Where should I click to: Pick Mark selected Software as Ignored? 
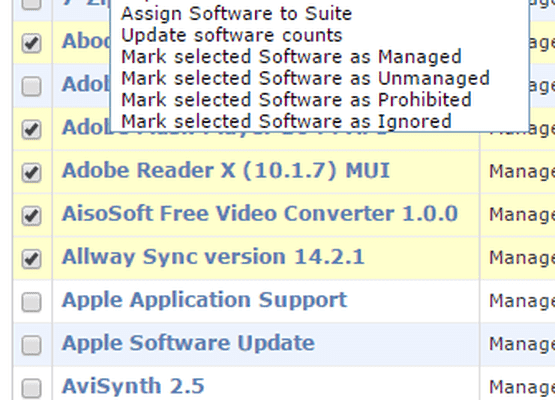click(286, 122)
